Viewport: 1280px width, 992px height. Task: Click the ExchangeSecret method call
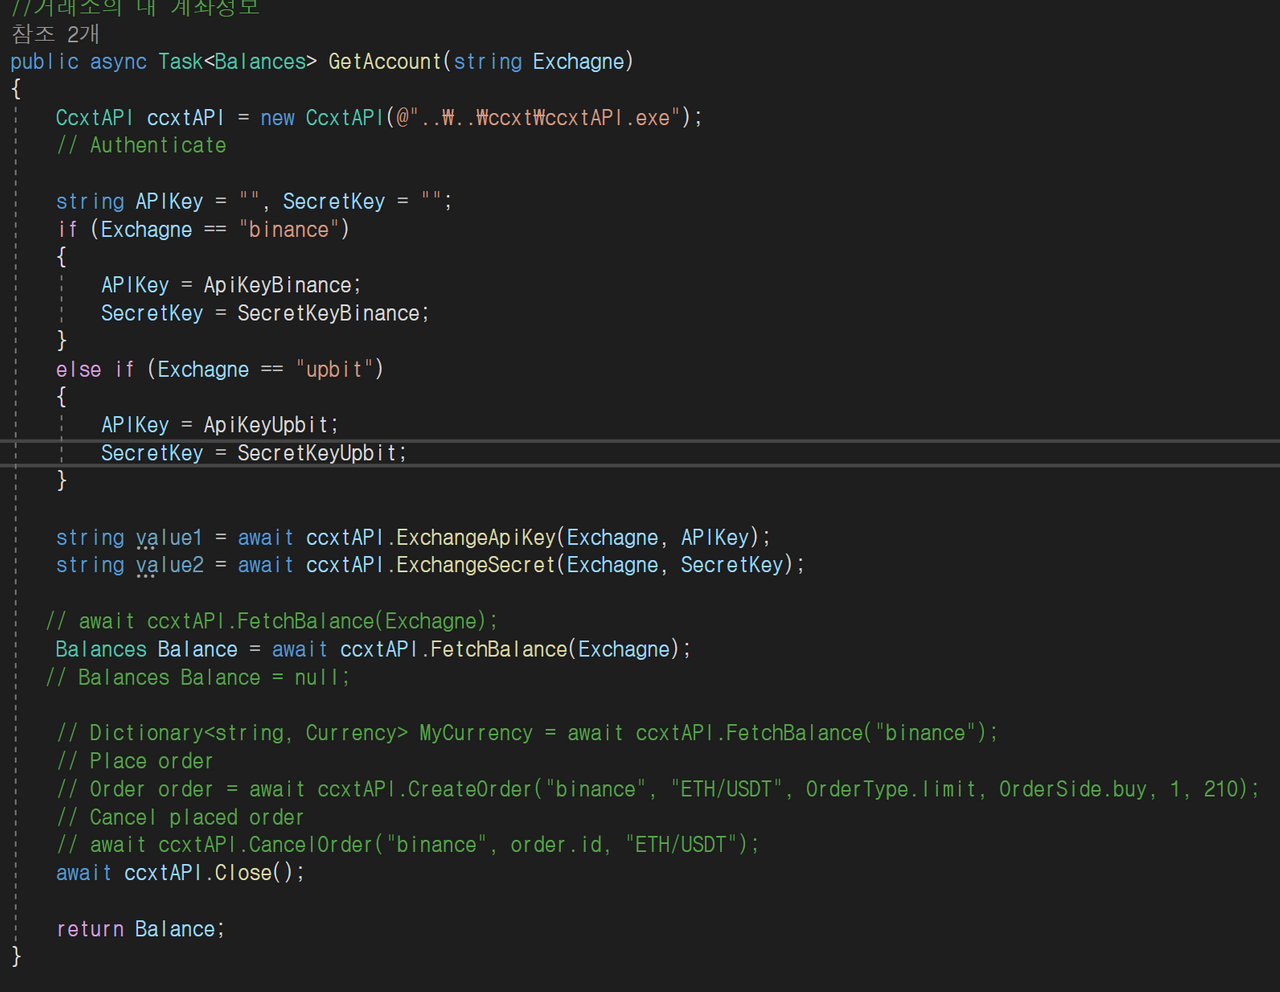476,566
